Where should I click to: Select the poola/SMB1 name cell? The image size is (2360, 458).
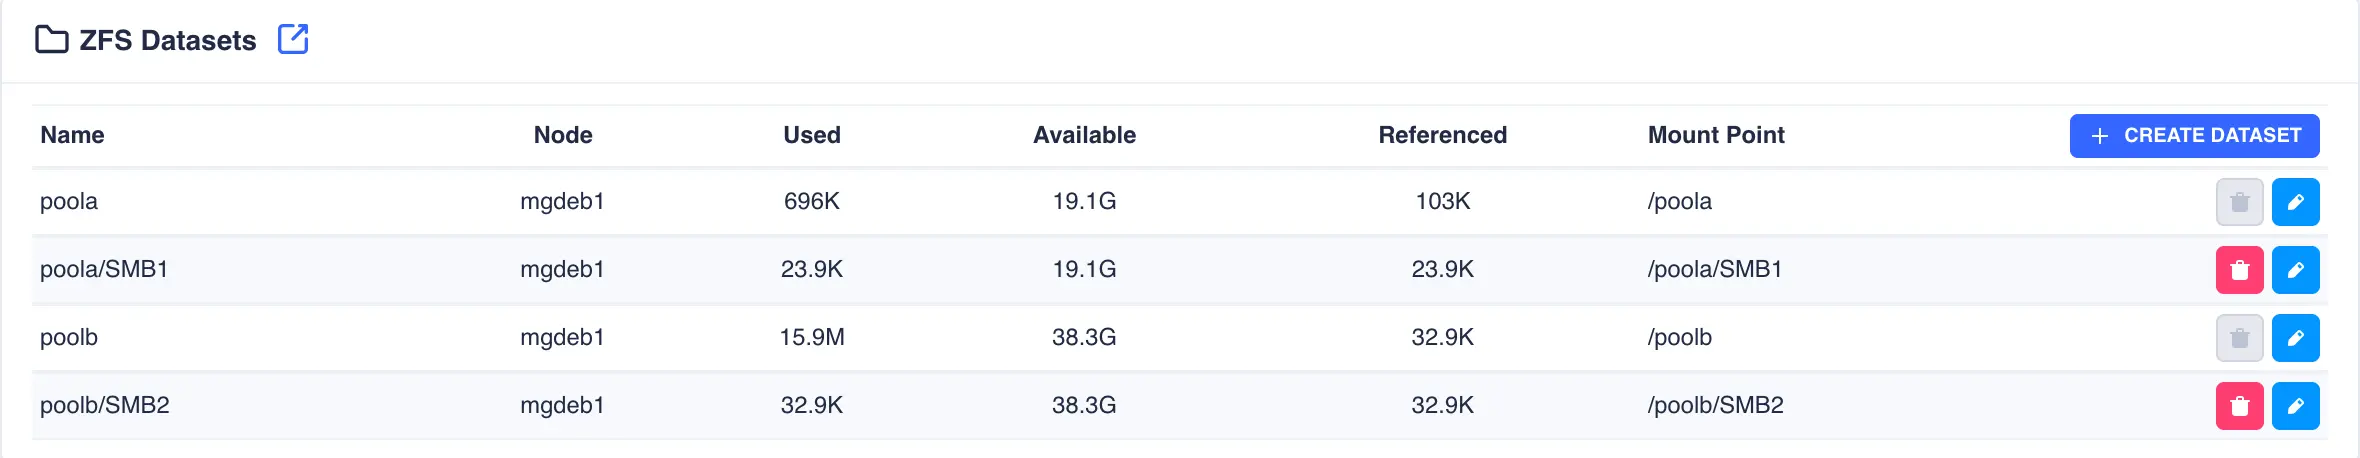pos(104,269)
